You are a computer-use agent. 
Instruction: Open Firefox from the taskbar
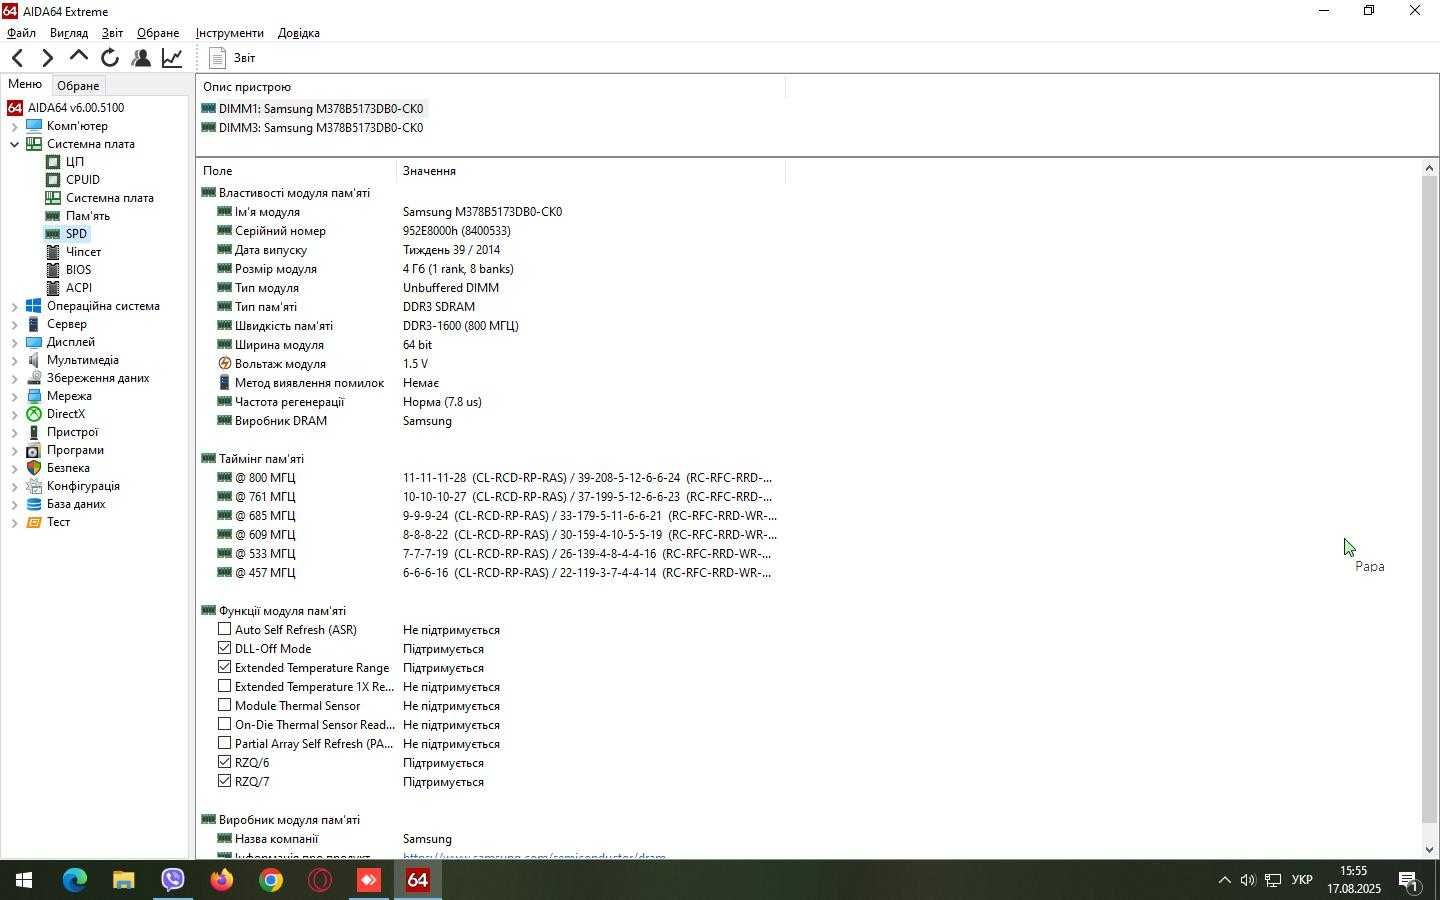pyautogui.click(x=222, y=880)
